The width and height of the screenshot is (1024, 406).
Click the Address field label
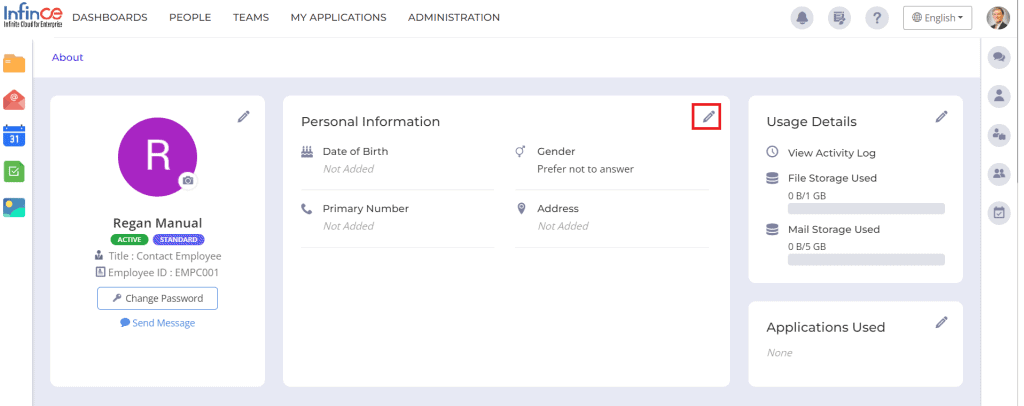point(558,209)
